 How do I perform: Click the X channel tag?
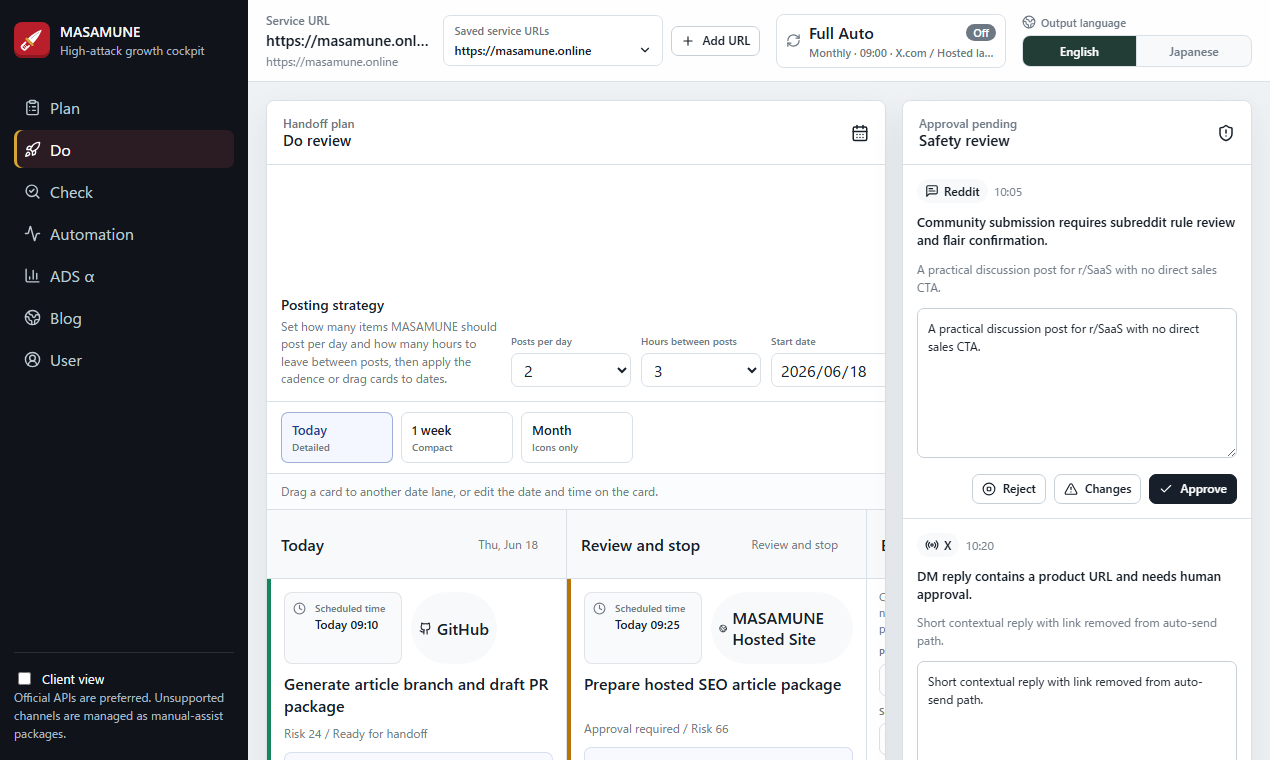tap(938, 545)
